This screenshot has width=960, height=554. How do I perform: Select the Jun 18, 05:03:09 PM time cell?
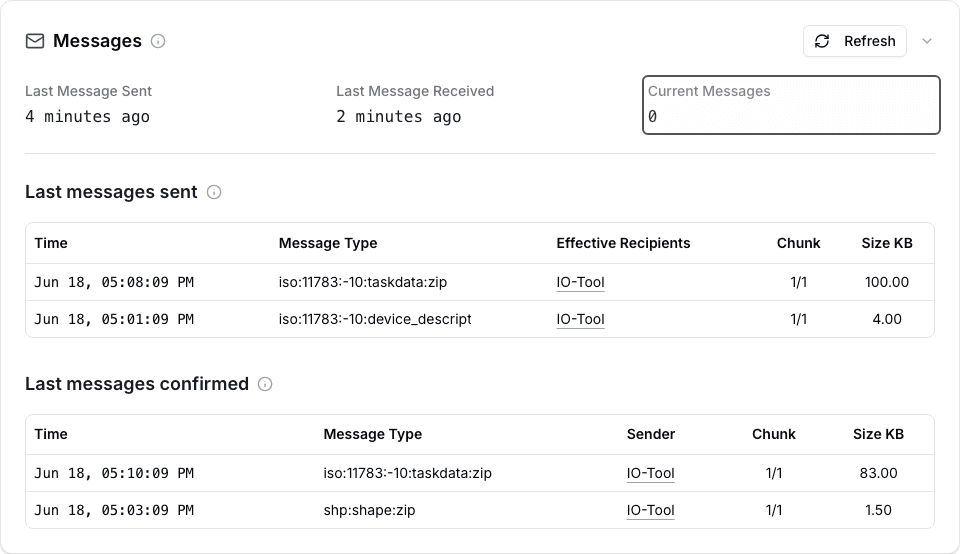point(114,510)
